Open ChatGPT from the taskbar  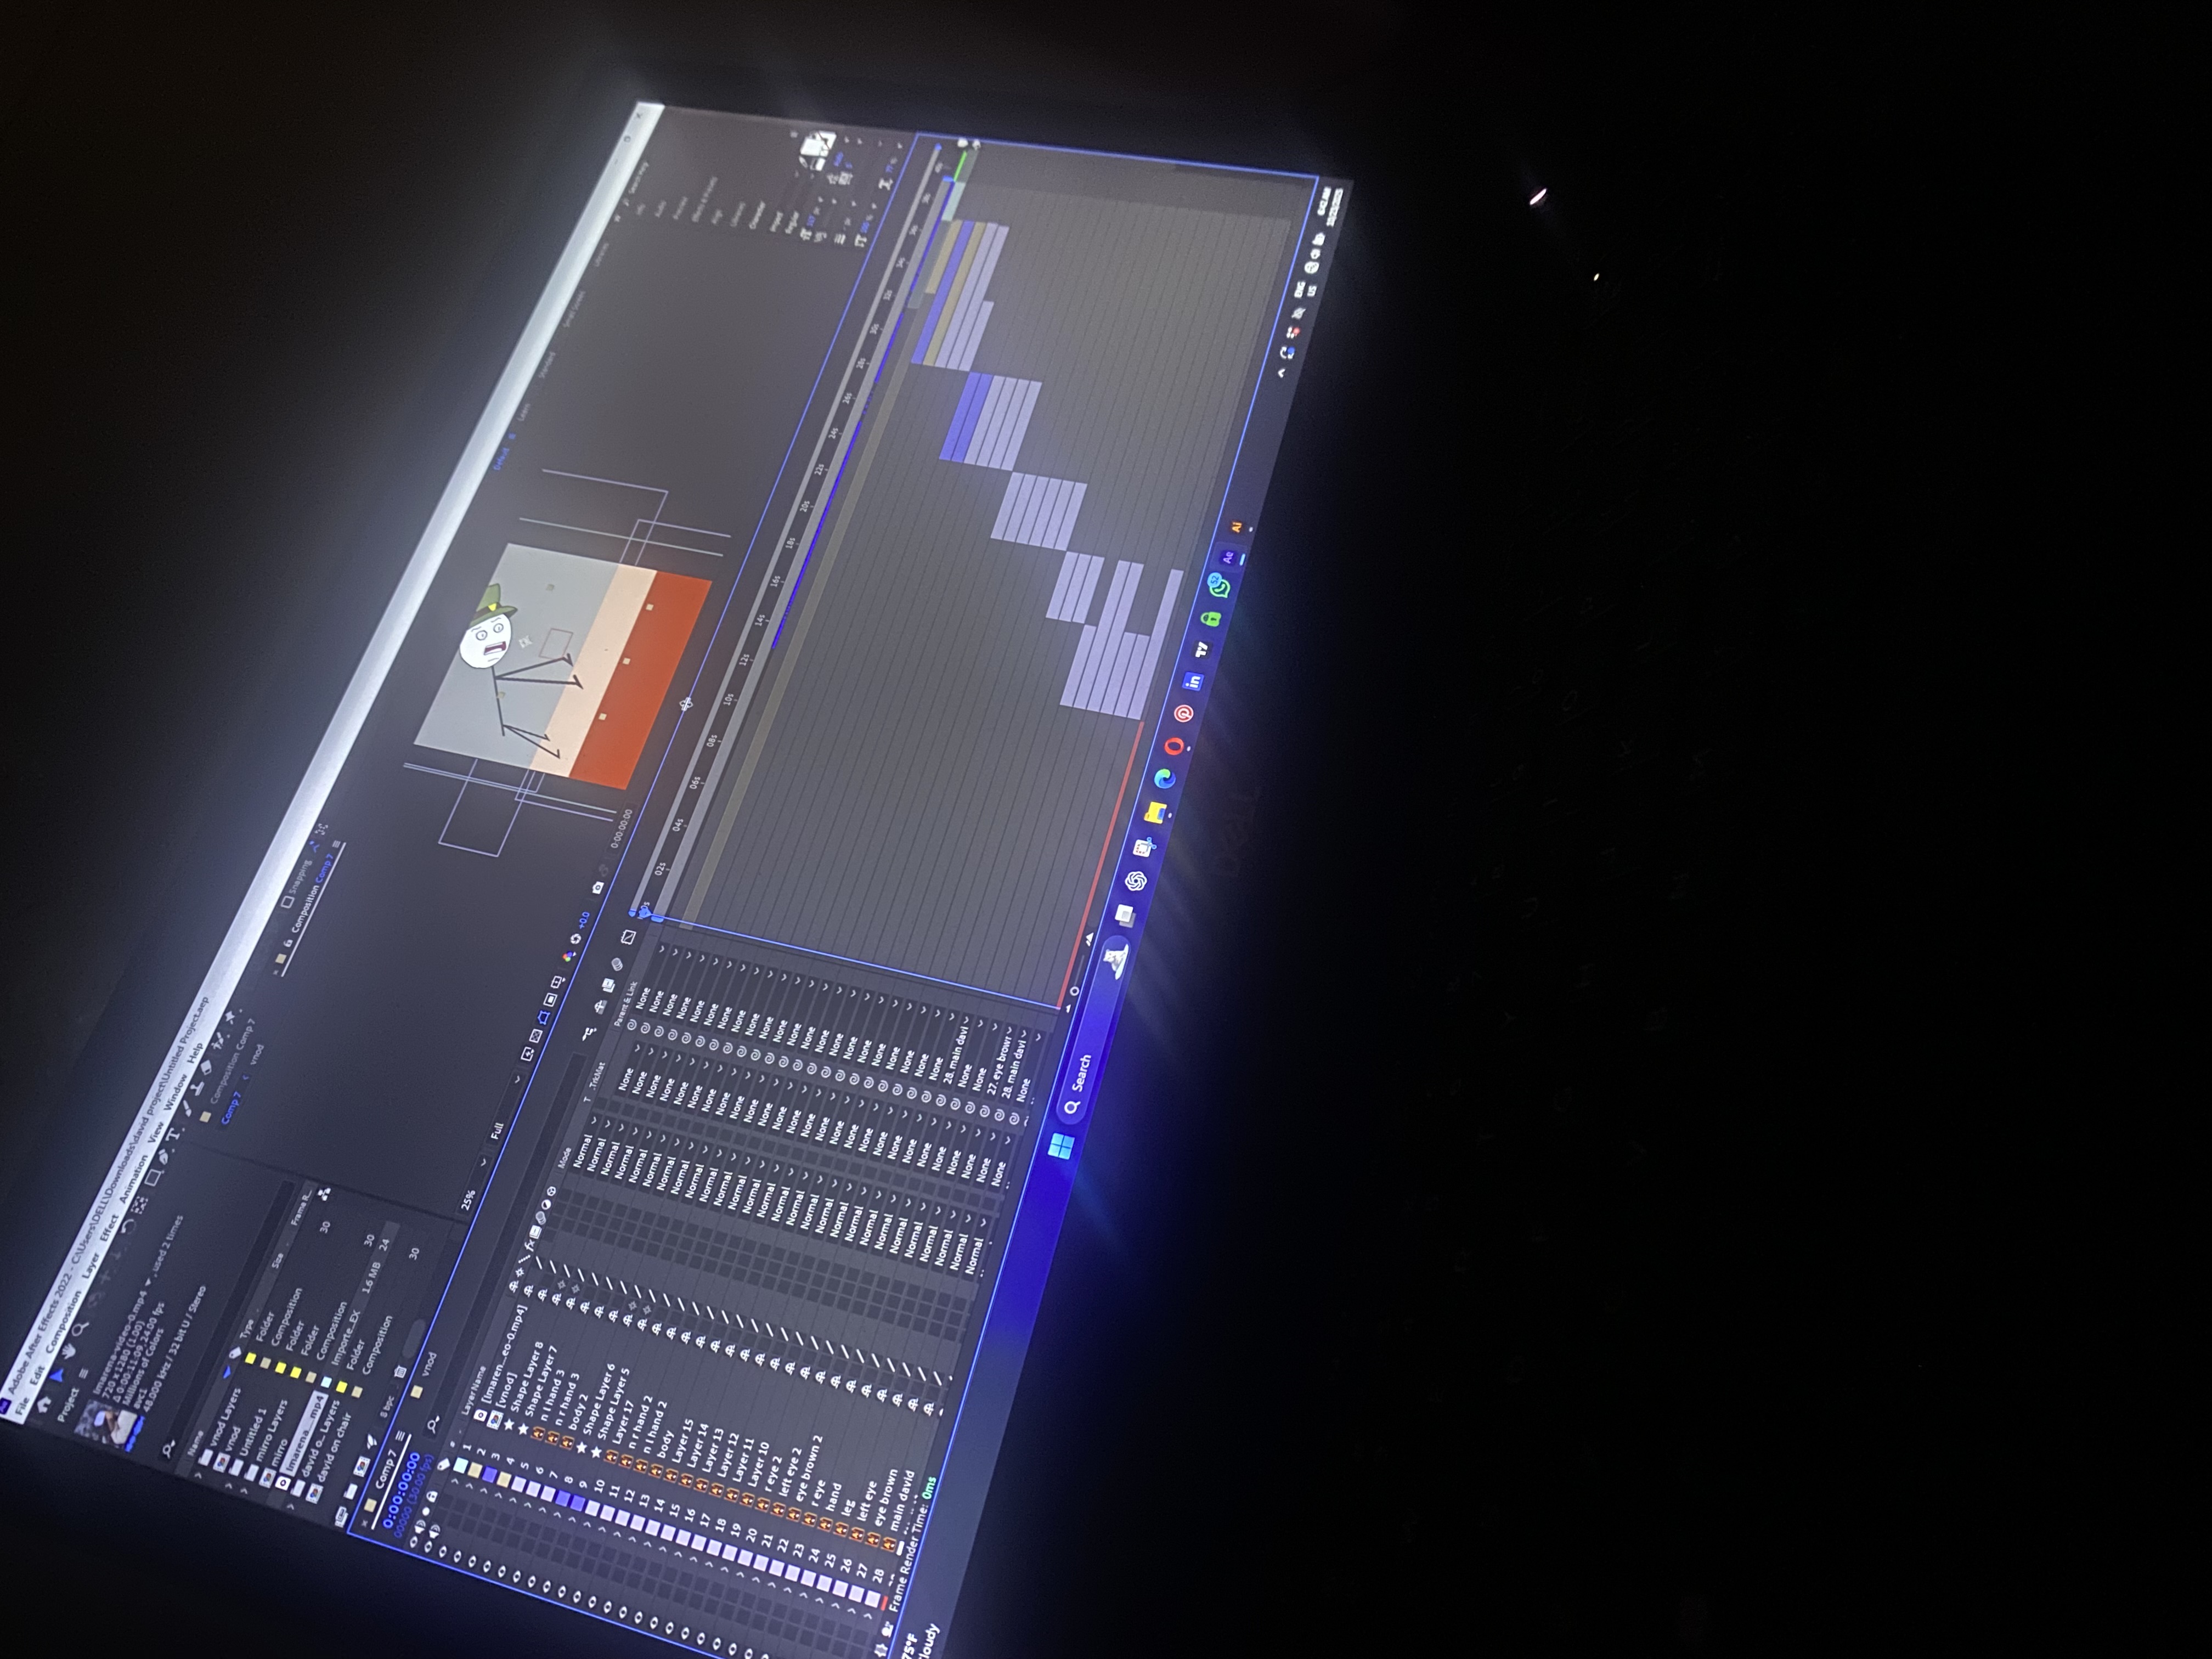click(1135, 881)
